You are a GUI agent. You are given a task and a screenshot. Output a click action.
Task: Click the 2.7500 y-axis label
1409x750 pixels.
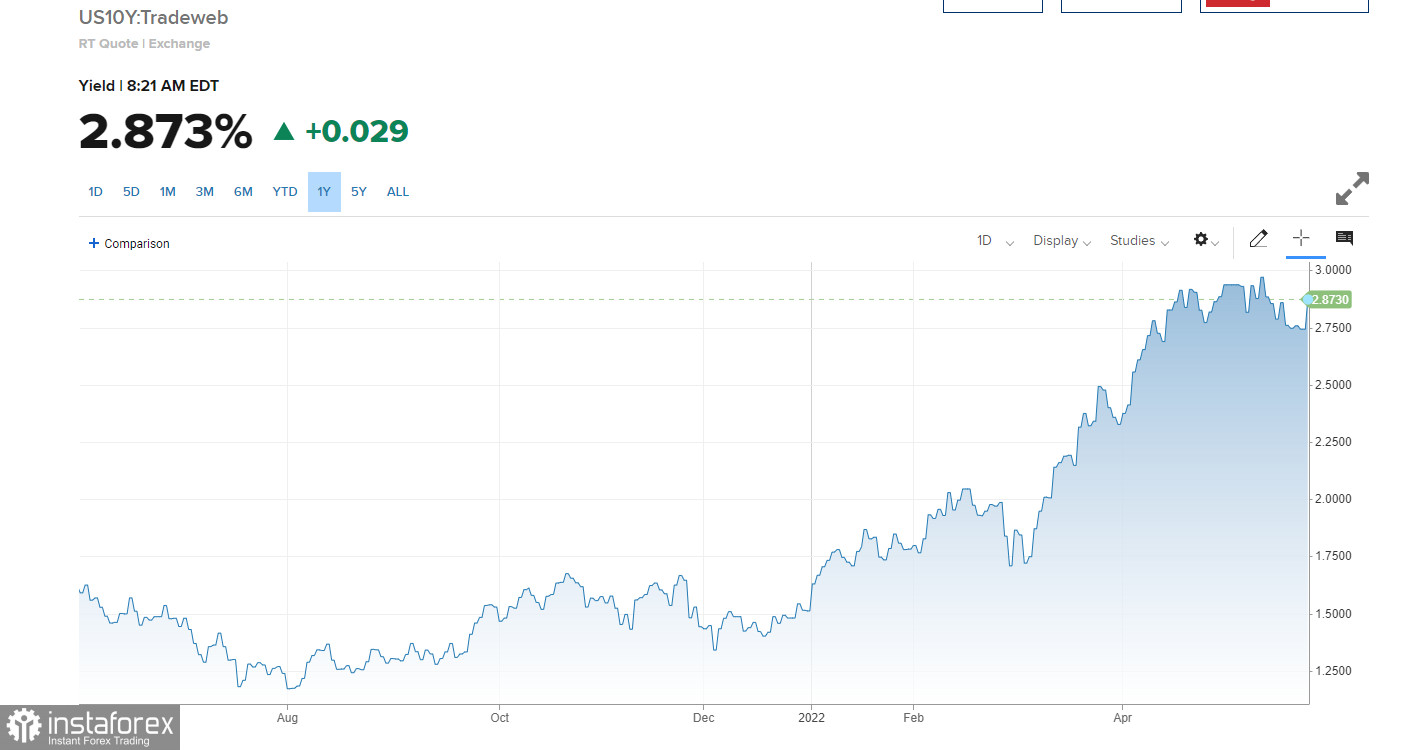pyautogui.click(x=1333, y=328)
